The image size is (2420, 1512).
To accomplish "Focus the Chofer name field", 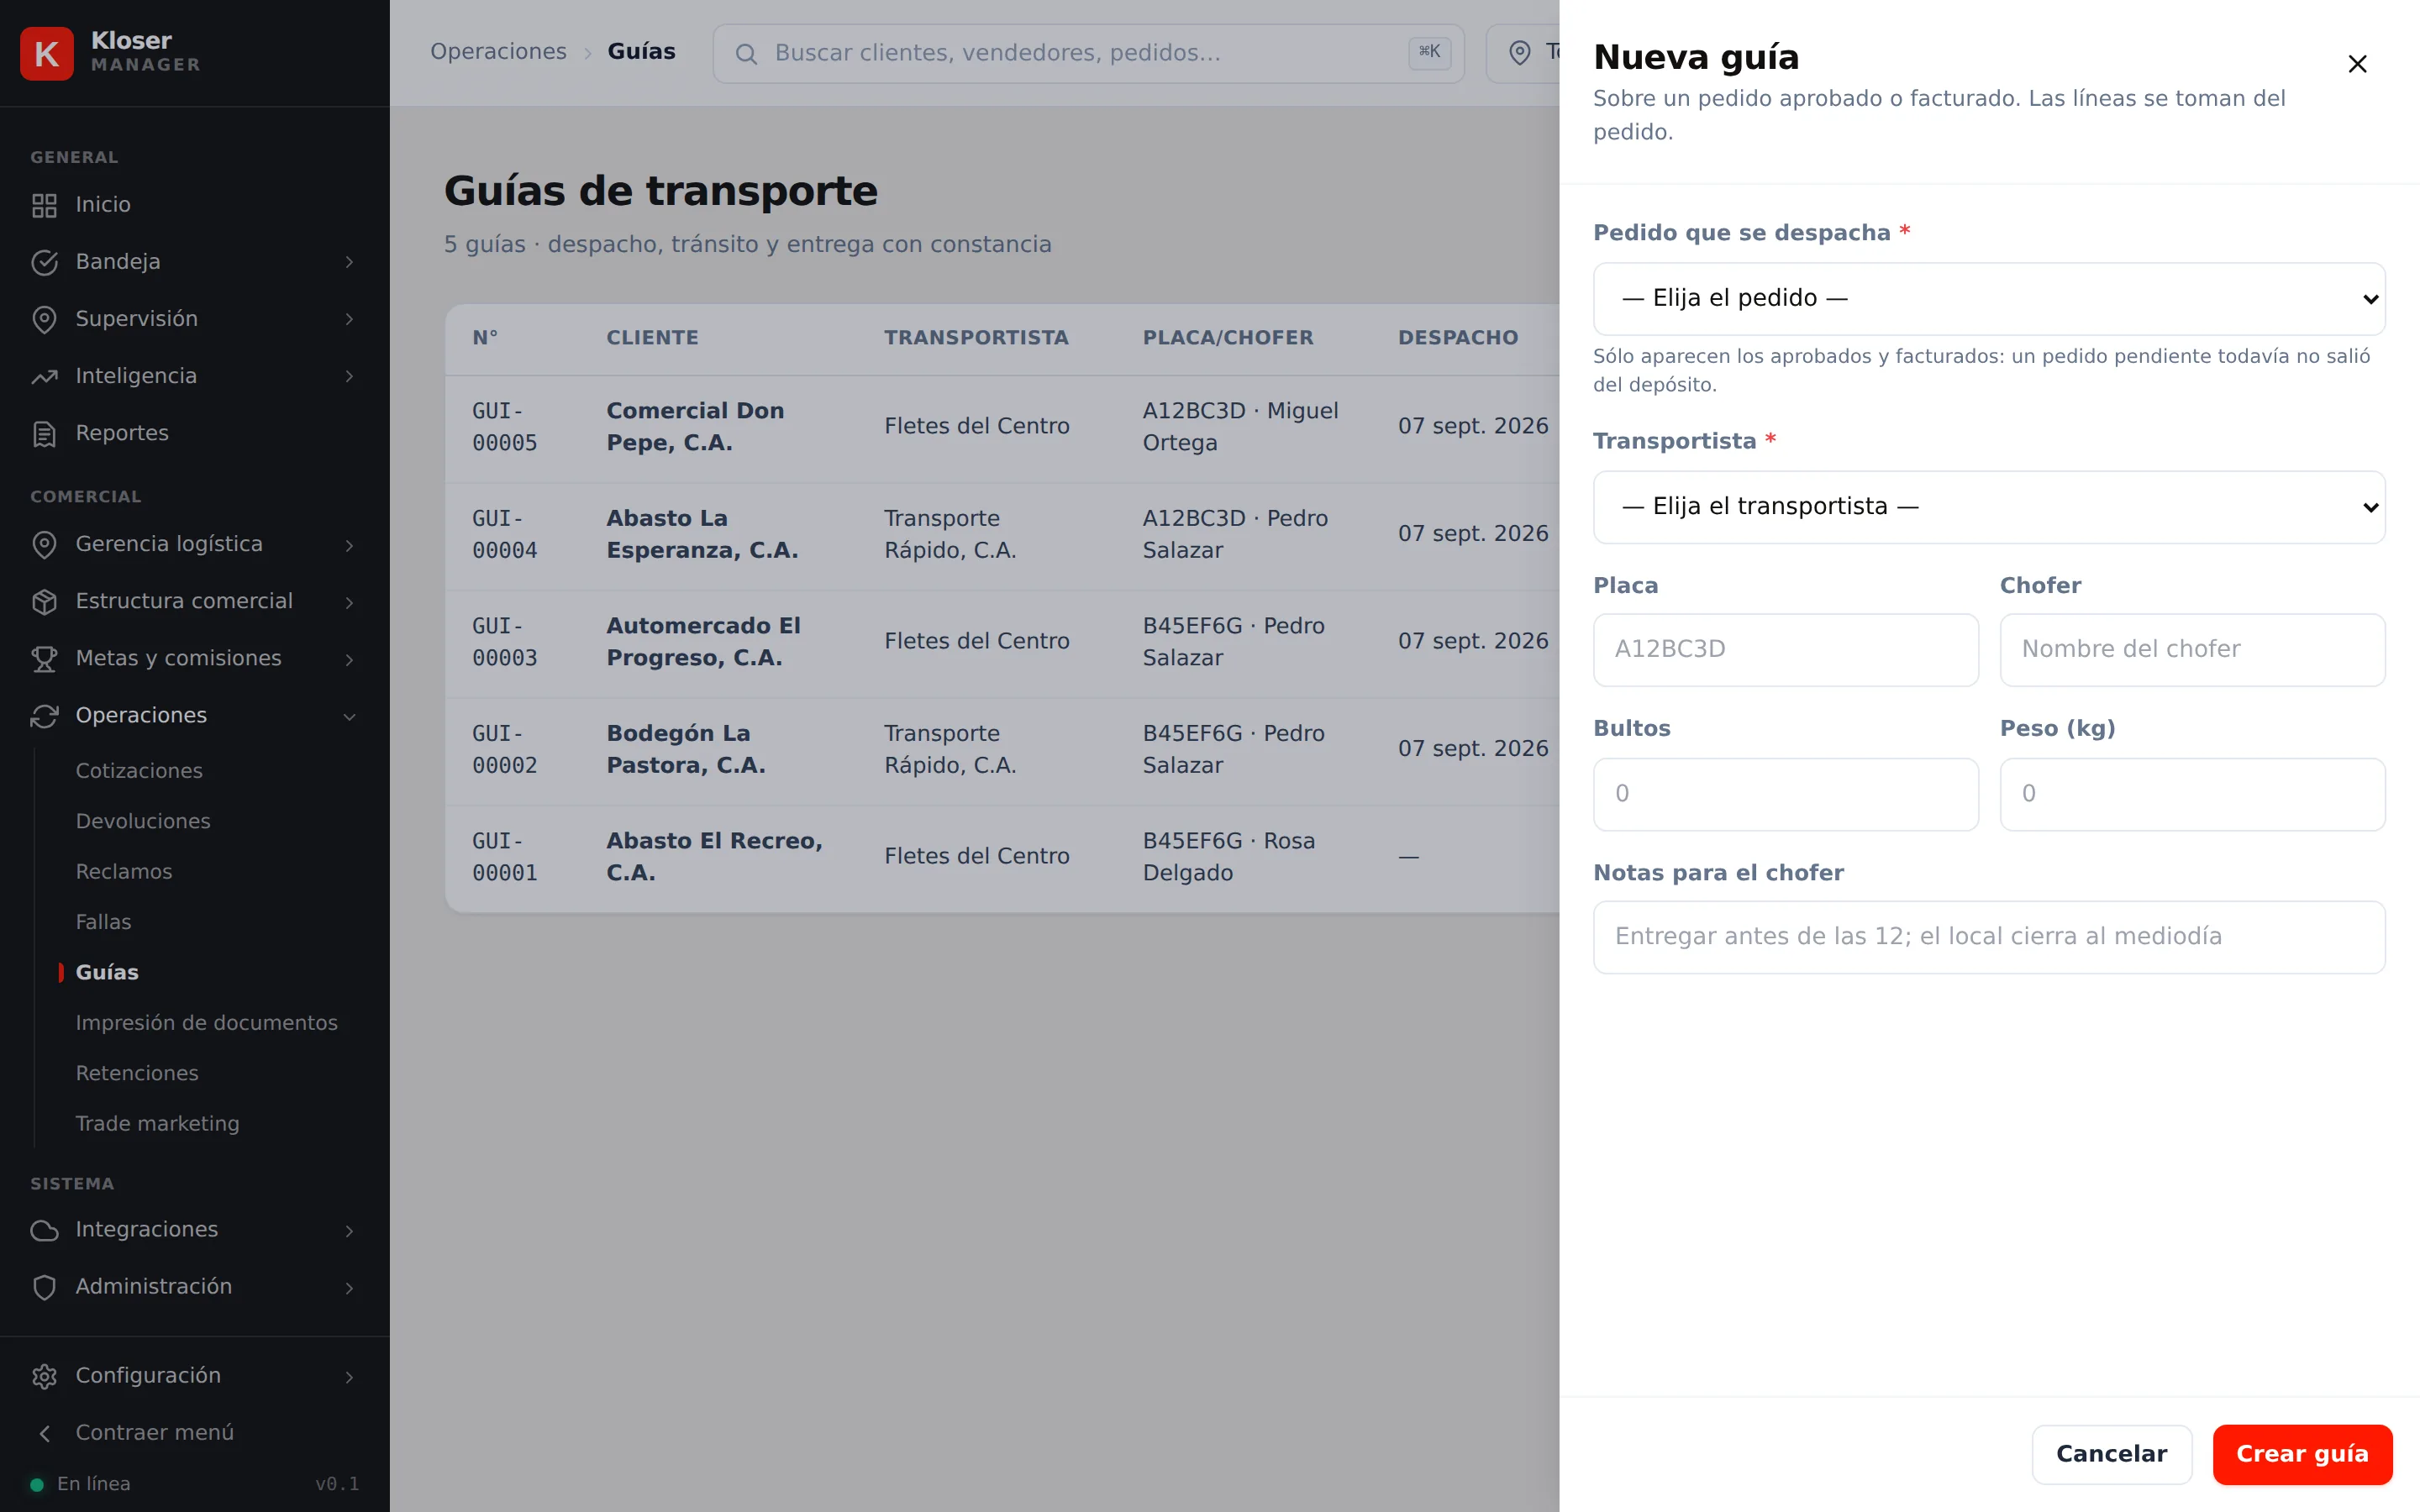I will (2192, 650).
